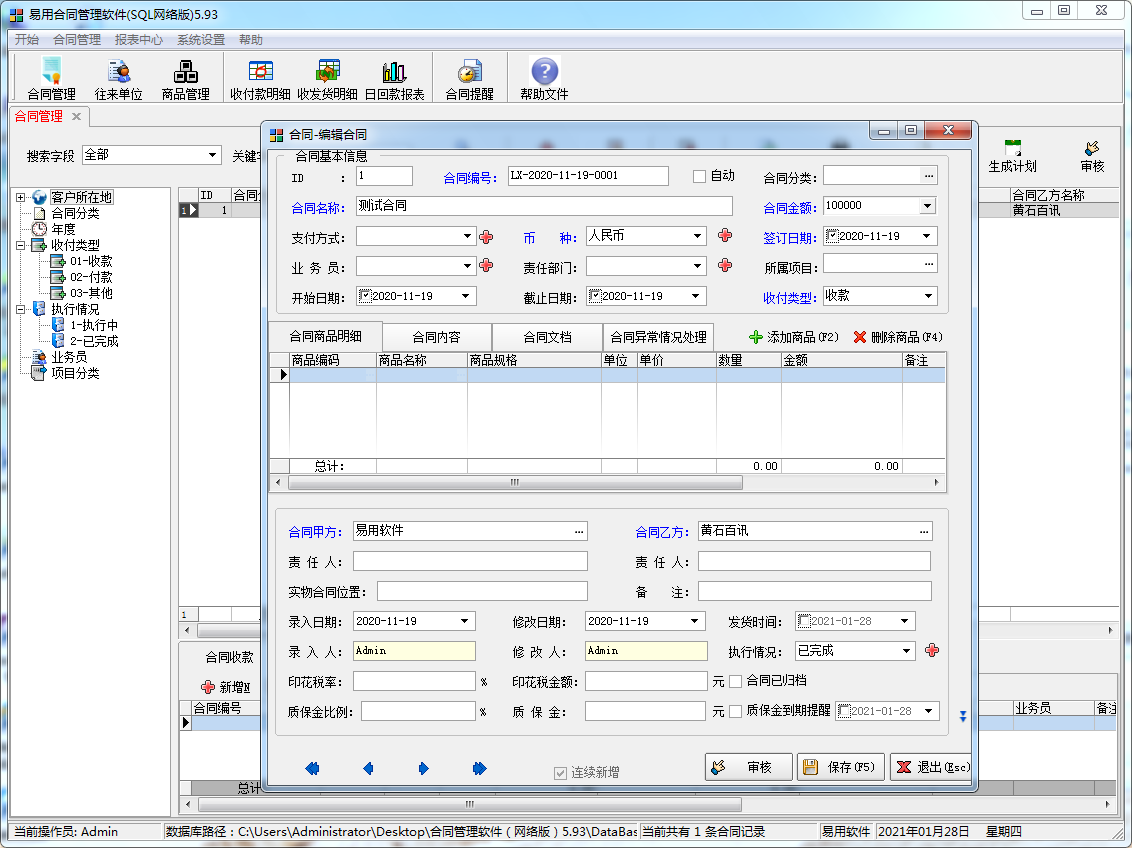Click 新增 red plus under 合同收款

tap(208, 687)
